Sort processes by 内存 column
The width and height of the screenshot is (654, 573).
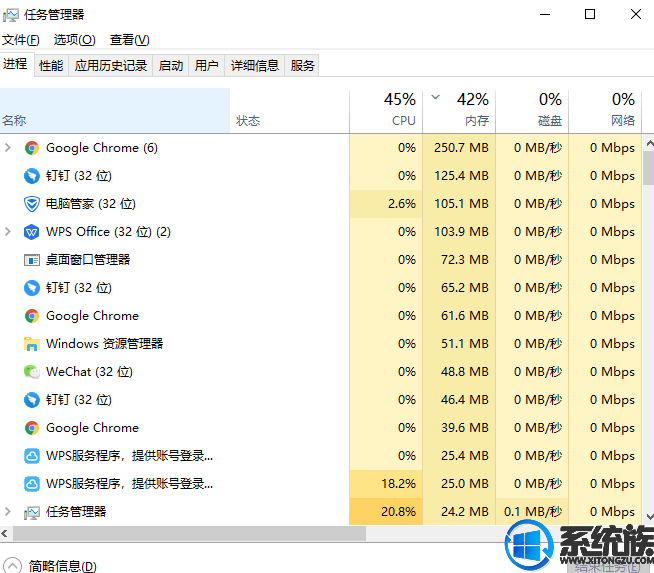tap(459, 111)
